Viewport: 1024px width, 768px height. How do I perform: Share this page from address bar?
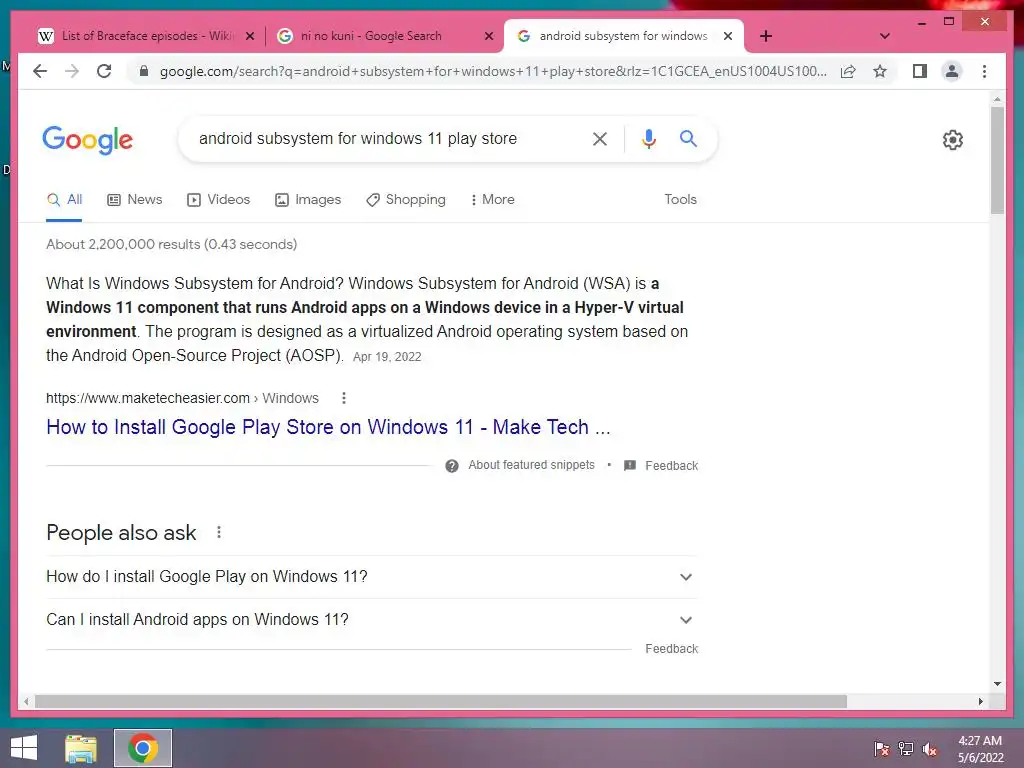point(848,71)
